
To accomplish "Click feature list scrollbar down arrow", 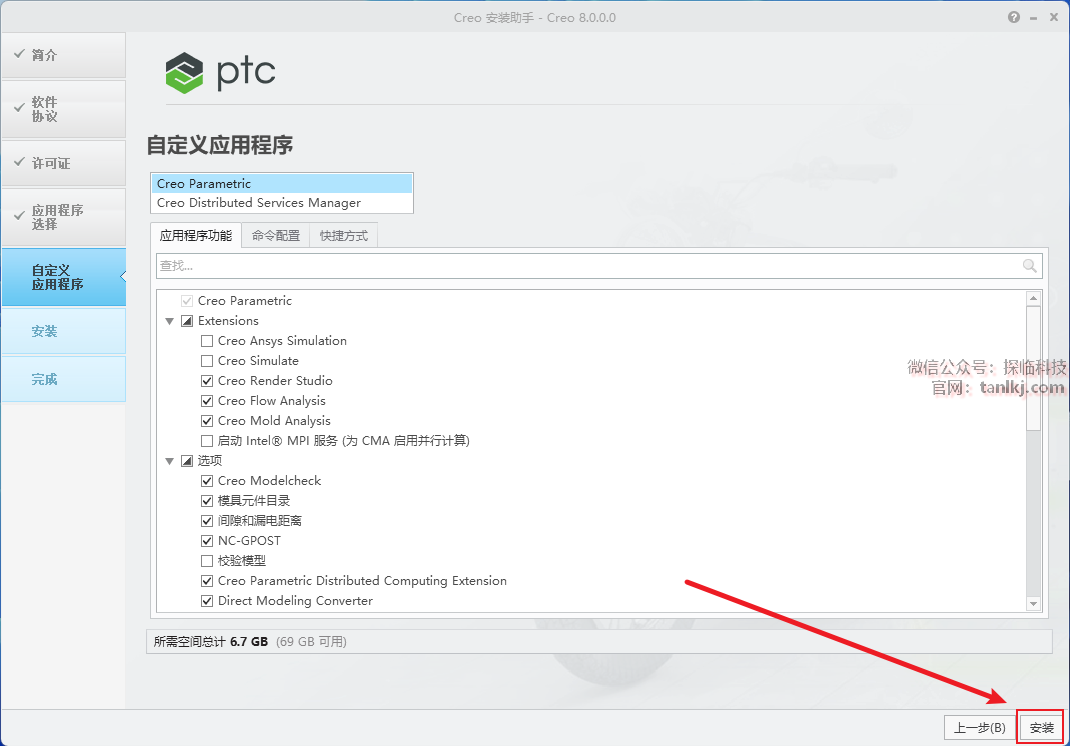I will point(1033,603).
